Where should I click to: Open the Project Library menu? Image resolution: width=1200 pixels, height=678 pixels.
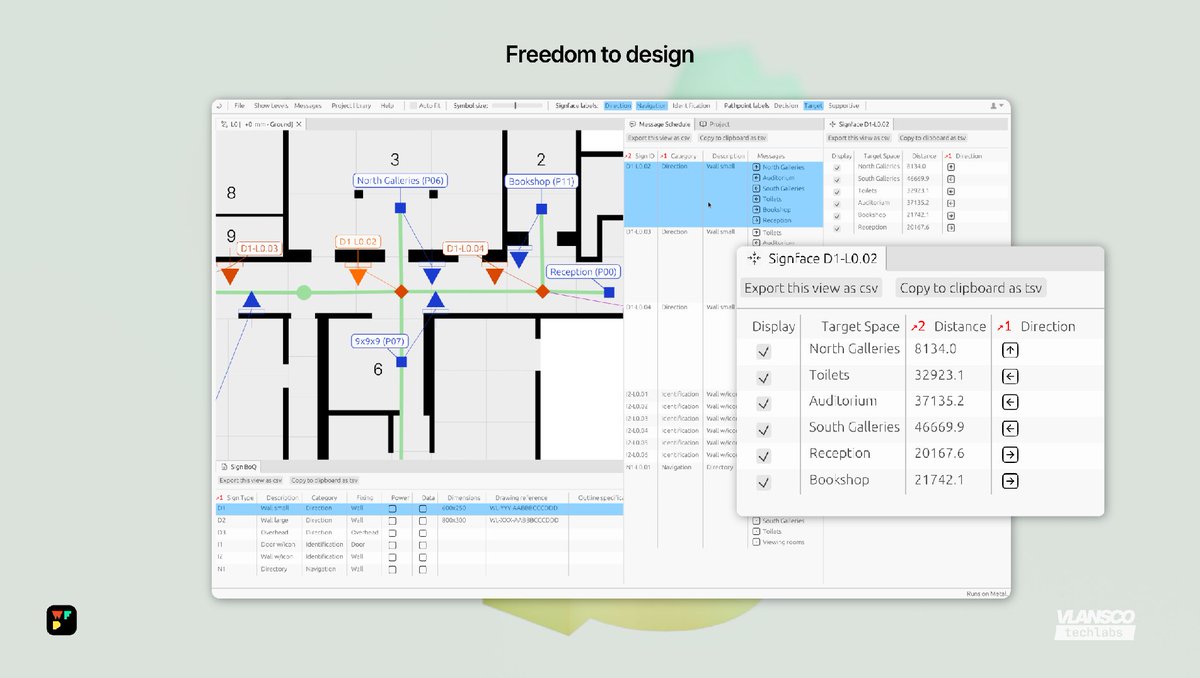(351, 105)
